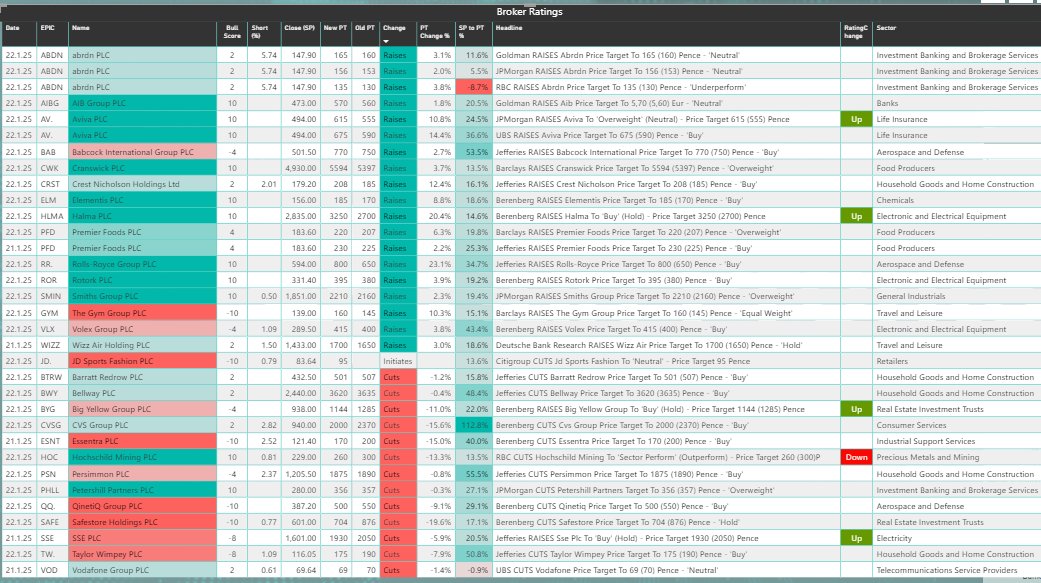This screenshot has height=583, width=1041.
Task: Select the Rolls-Royce Group PLC cell
Action: tap(142, 264)
